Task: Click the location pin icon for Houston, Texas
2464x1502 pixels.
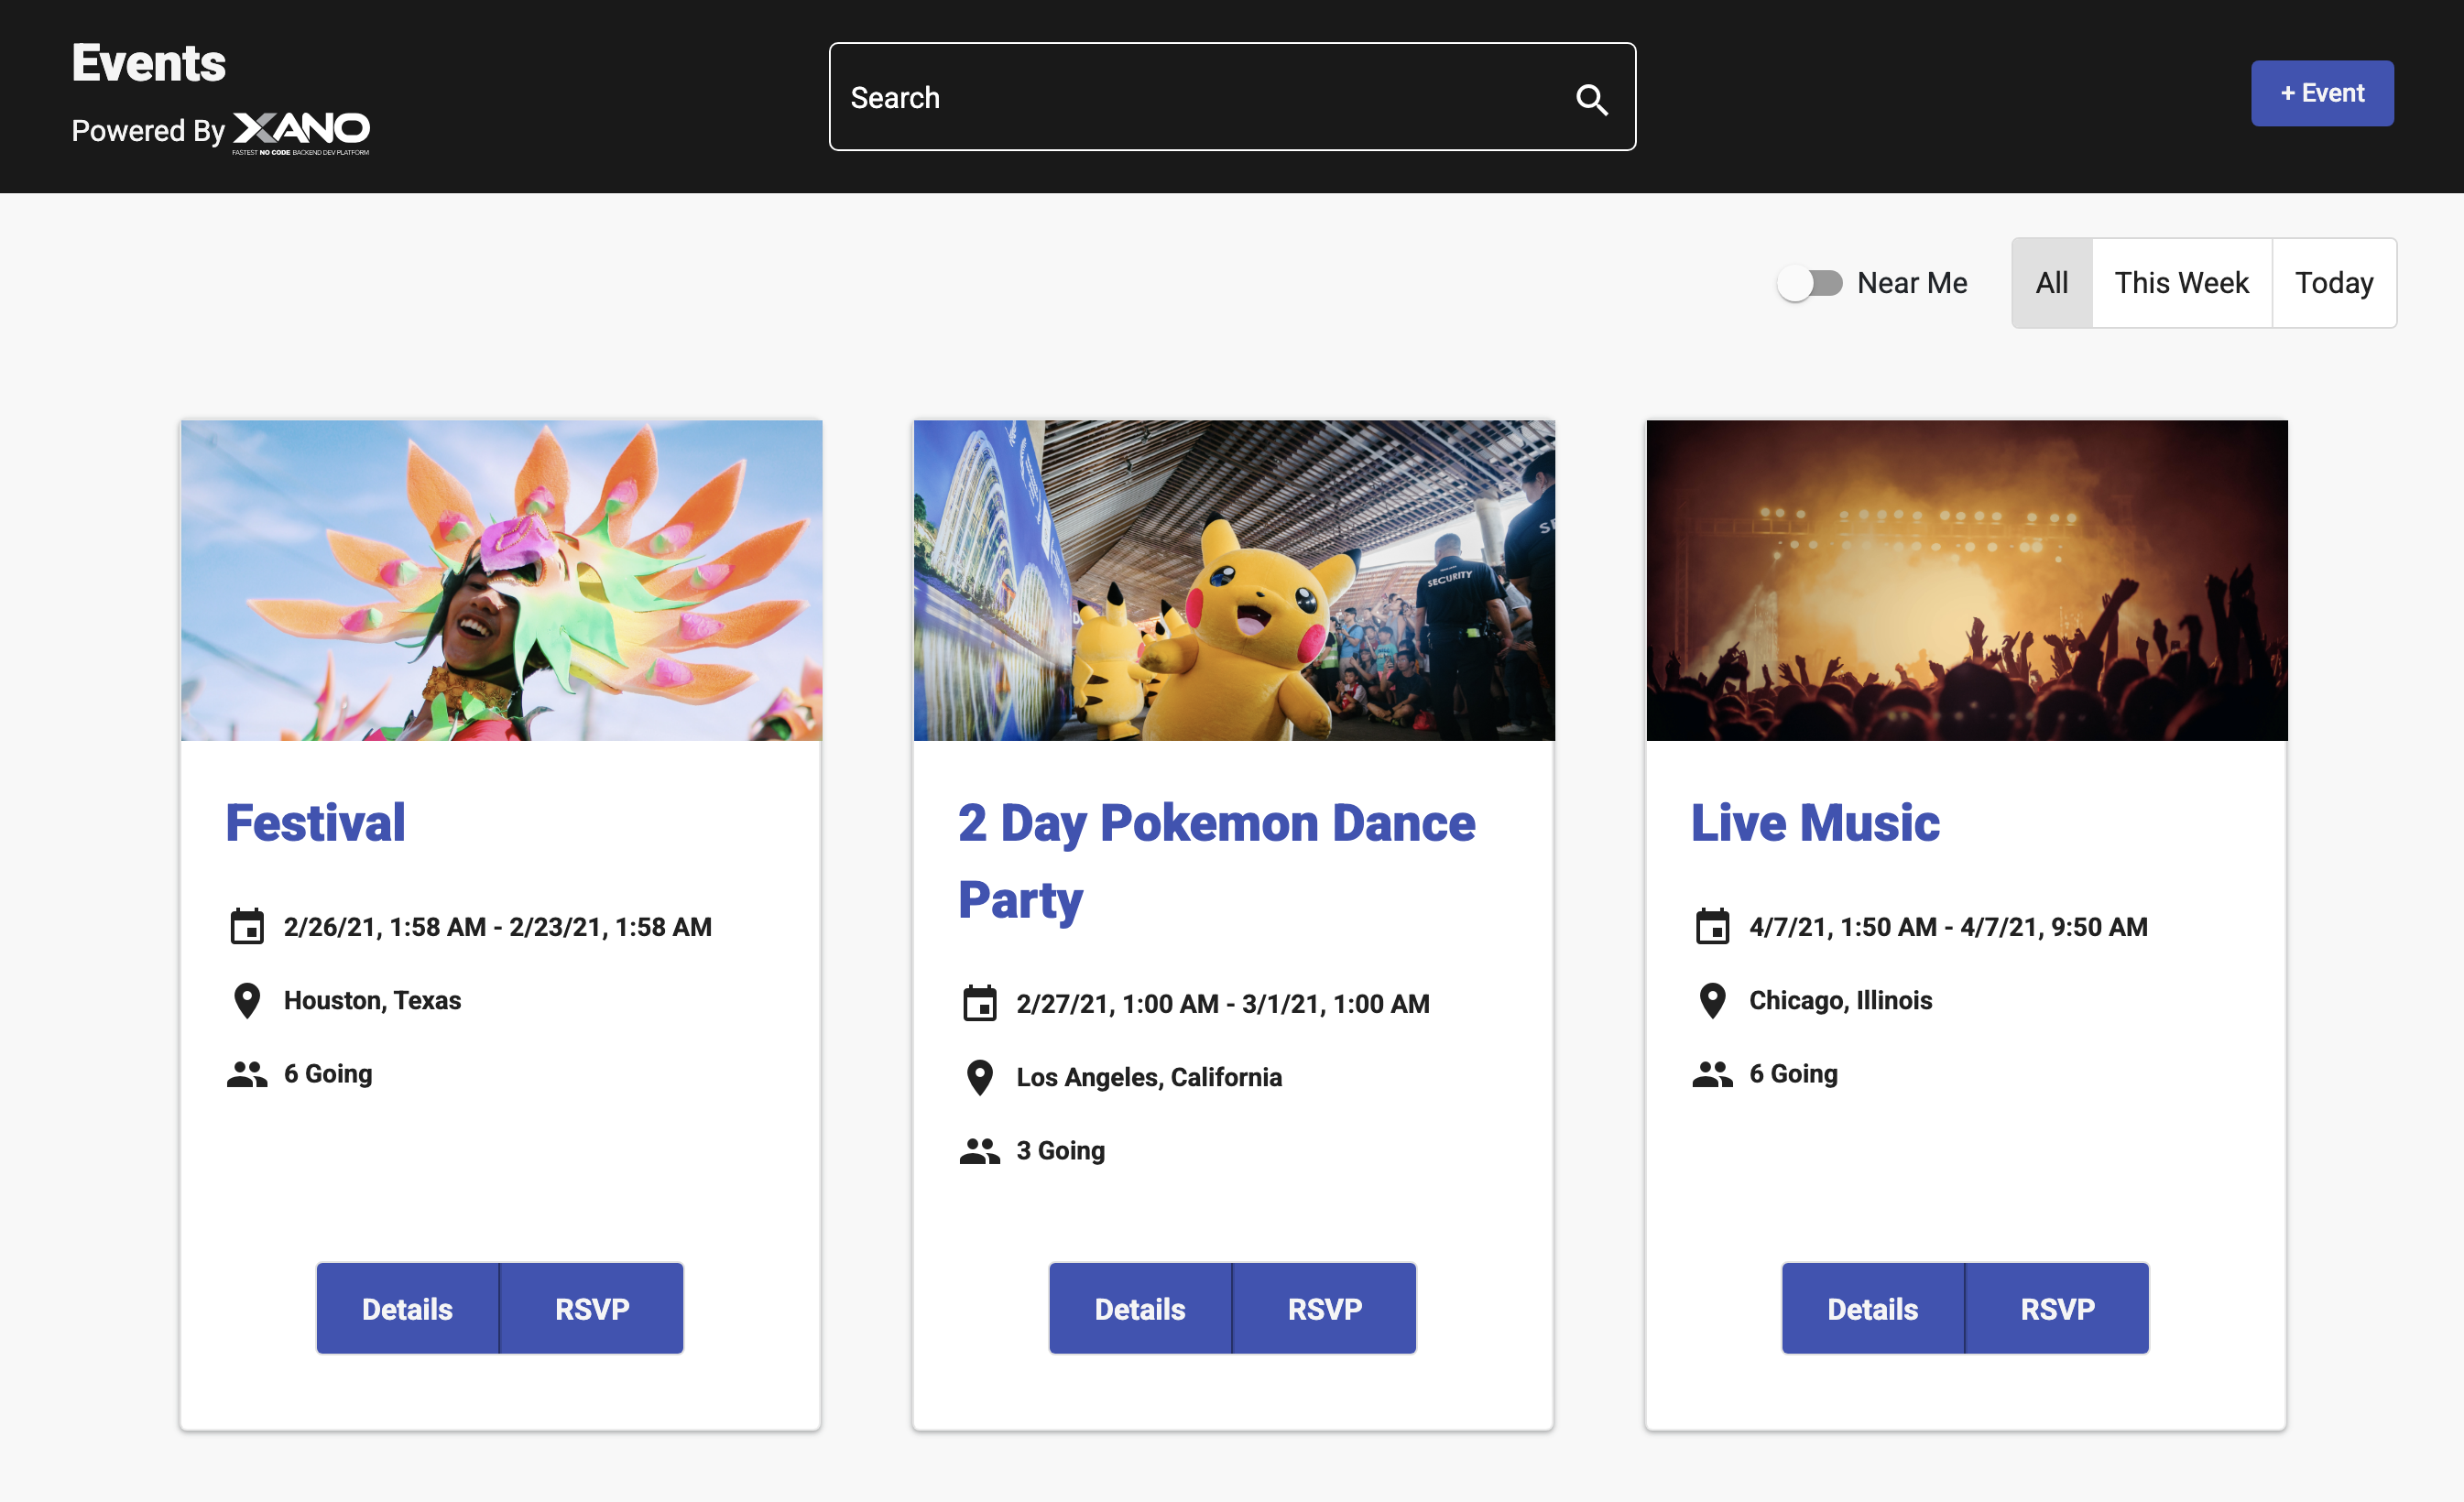Action: (246, 1000)
